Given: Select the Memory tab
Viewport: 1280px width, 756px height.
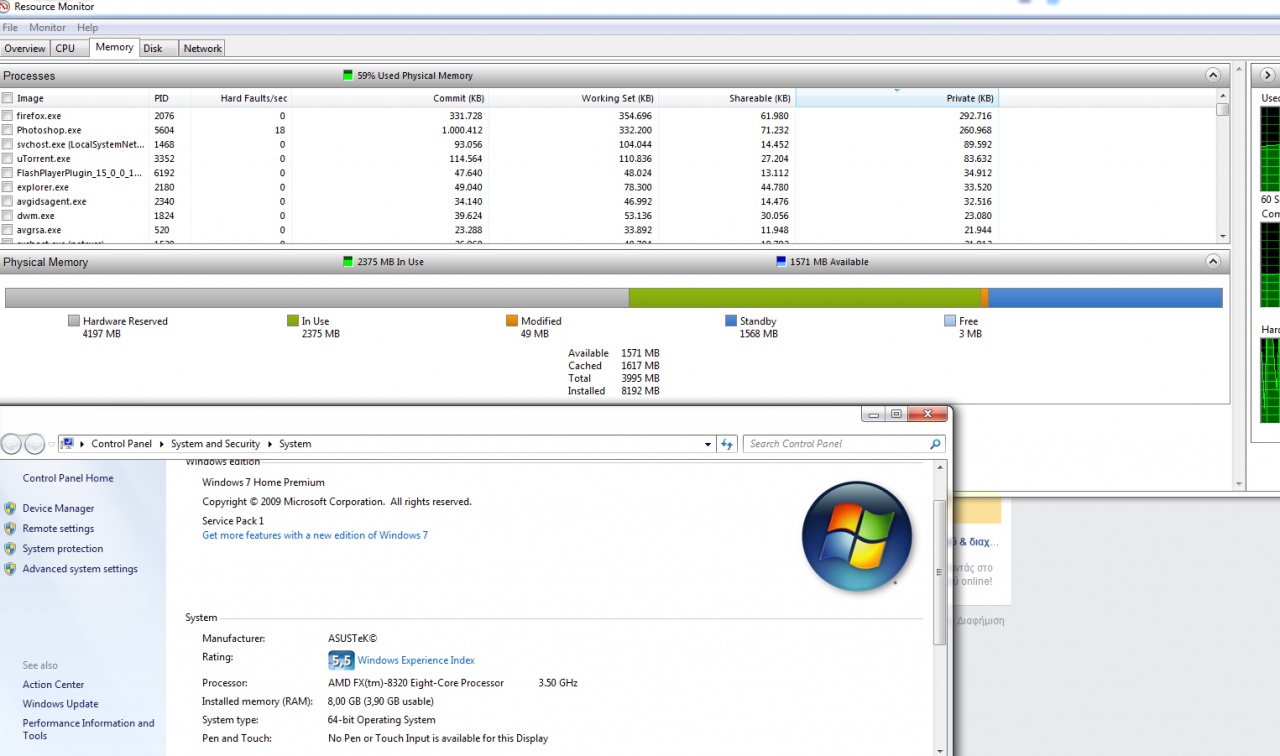Looking at the screenshot, I should pos(114,47).
